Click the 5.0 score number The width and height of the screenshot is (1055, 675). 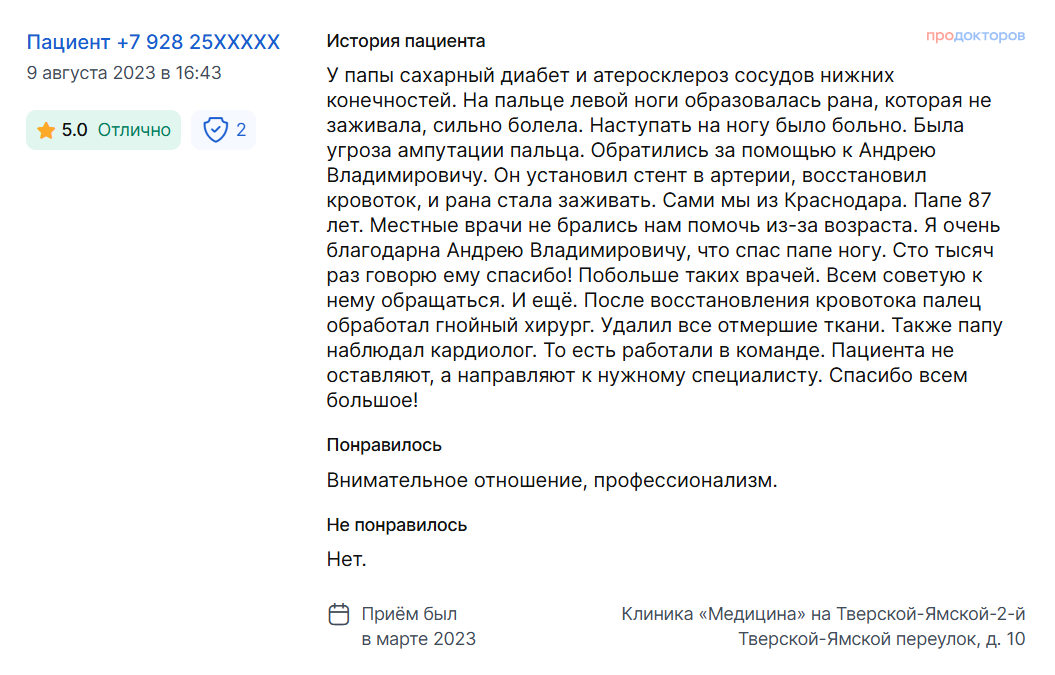(75, 130)
